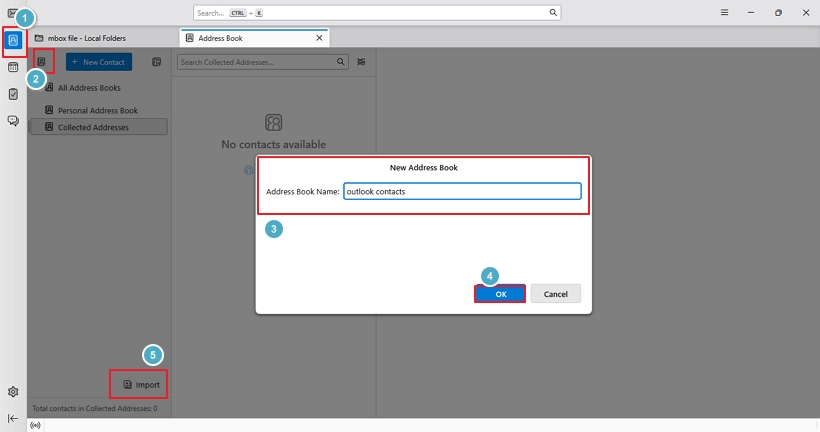Image resolution: width=820 pixels, height=432 pixels.
Task: Cancel the New Address Book dialog
Action: tap(555, 294)
